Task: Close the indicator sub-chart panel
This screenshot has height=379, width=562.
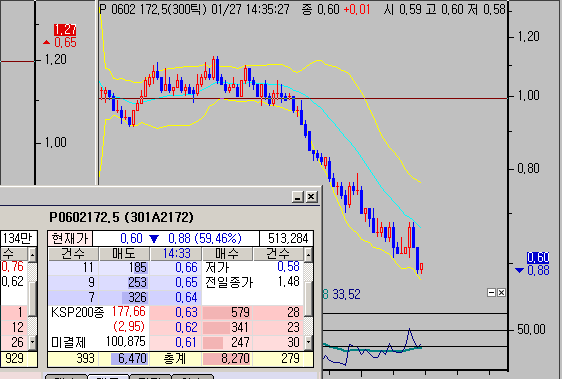Action: (501, 293)
